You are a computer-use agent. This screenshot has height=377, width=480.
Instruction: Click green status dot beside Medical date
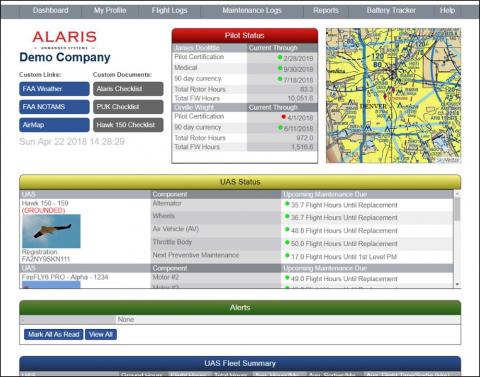click(280, 68)
